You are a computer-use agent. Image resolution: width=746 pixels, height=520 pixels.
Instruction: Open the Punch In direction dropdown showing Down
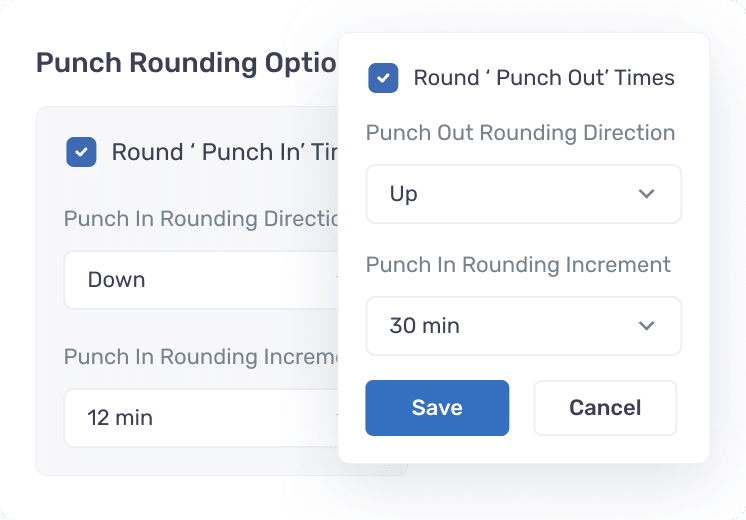coord(201,280)
